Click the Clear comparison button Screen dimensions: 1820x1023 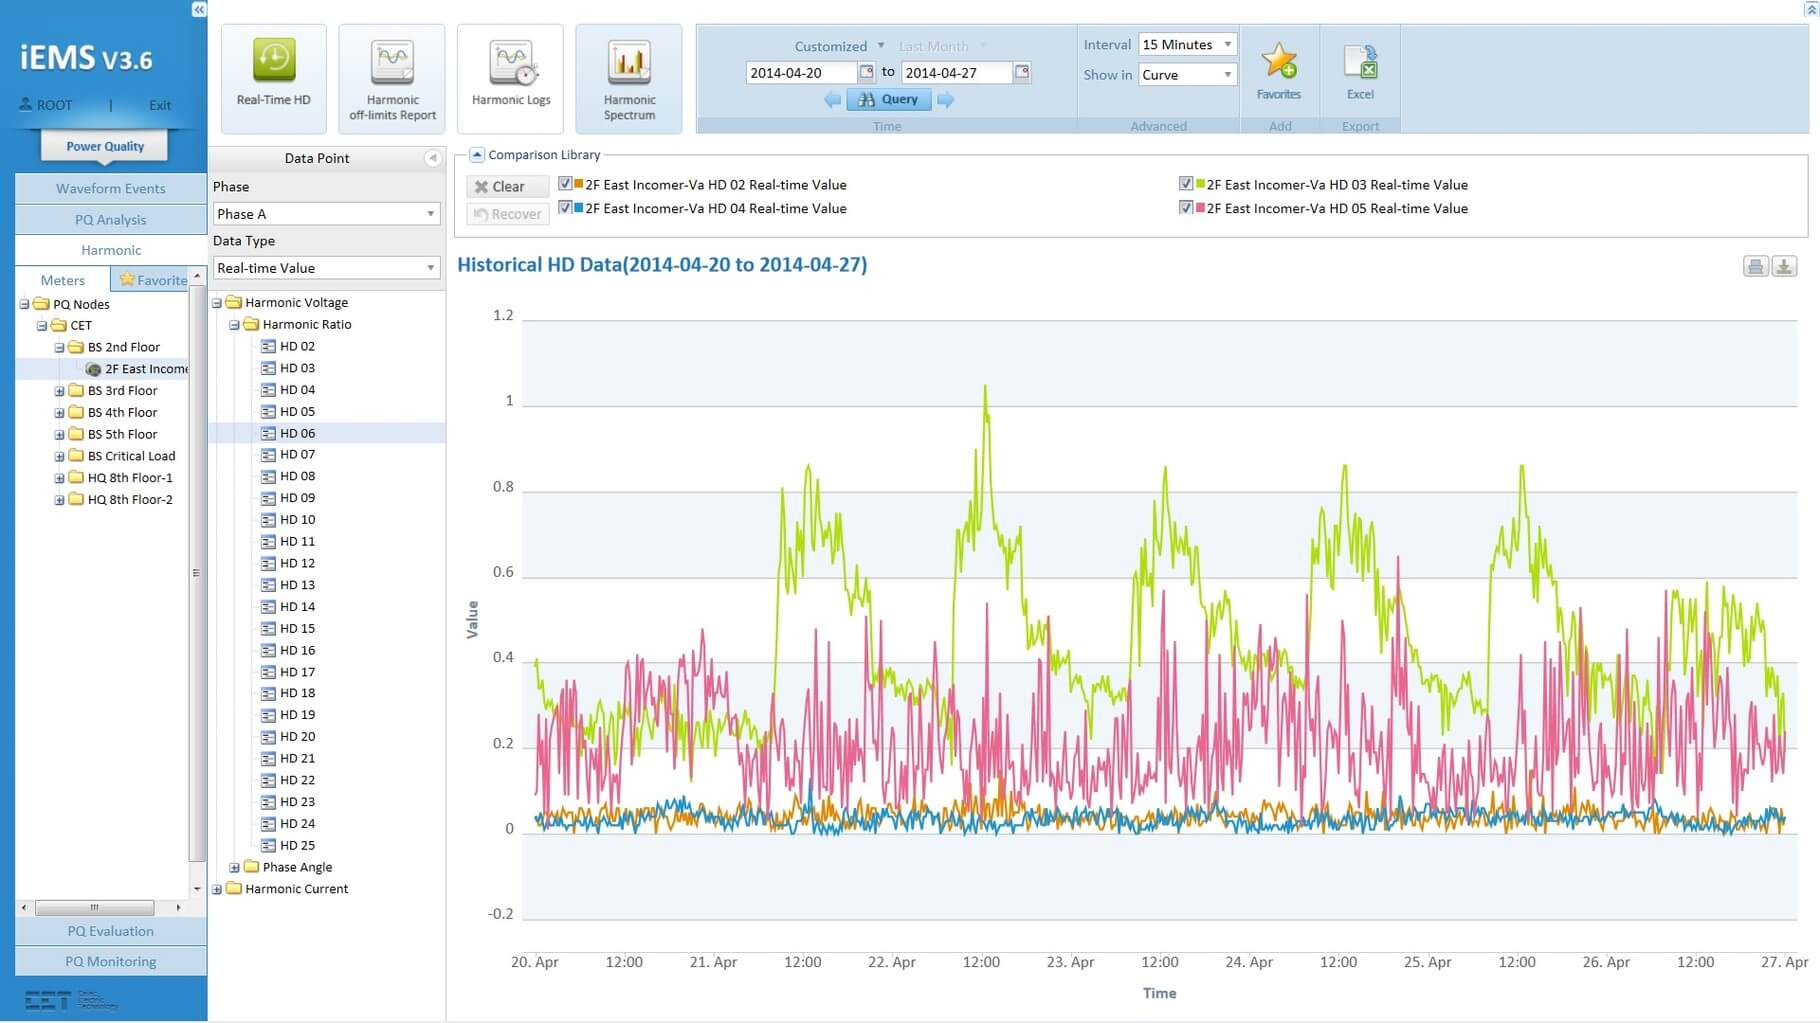pyautogui.click(x=507, y=187)
